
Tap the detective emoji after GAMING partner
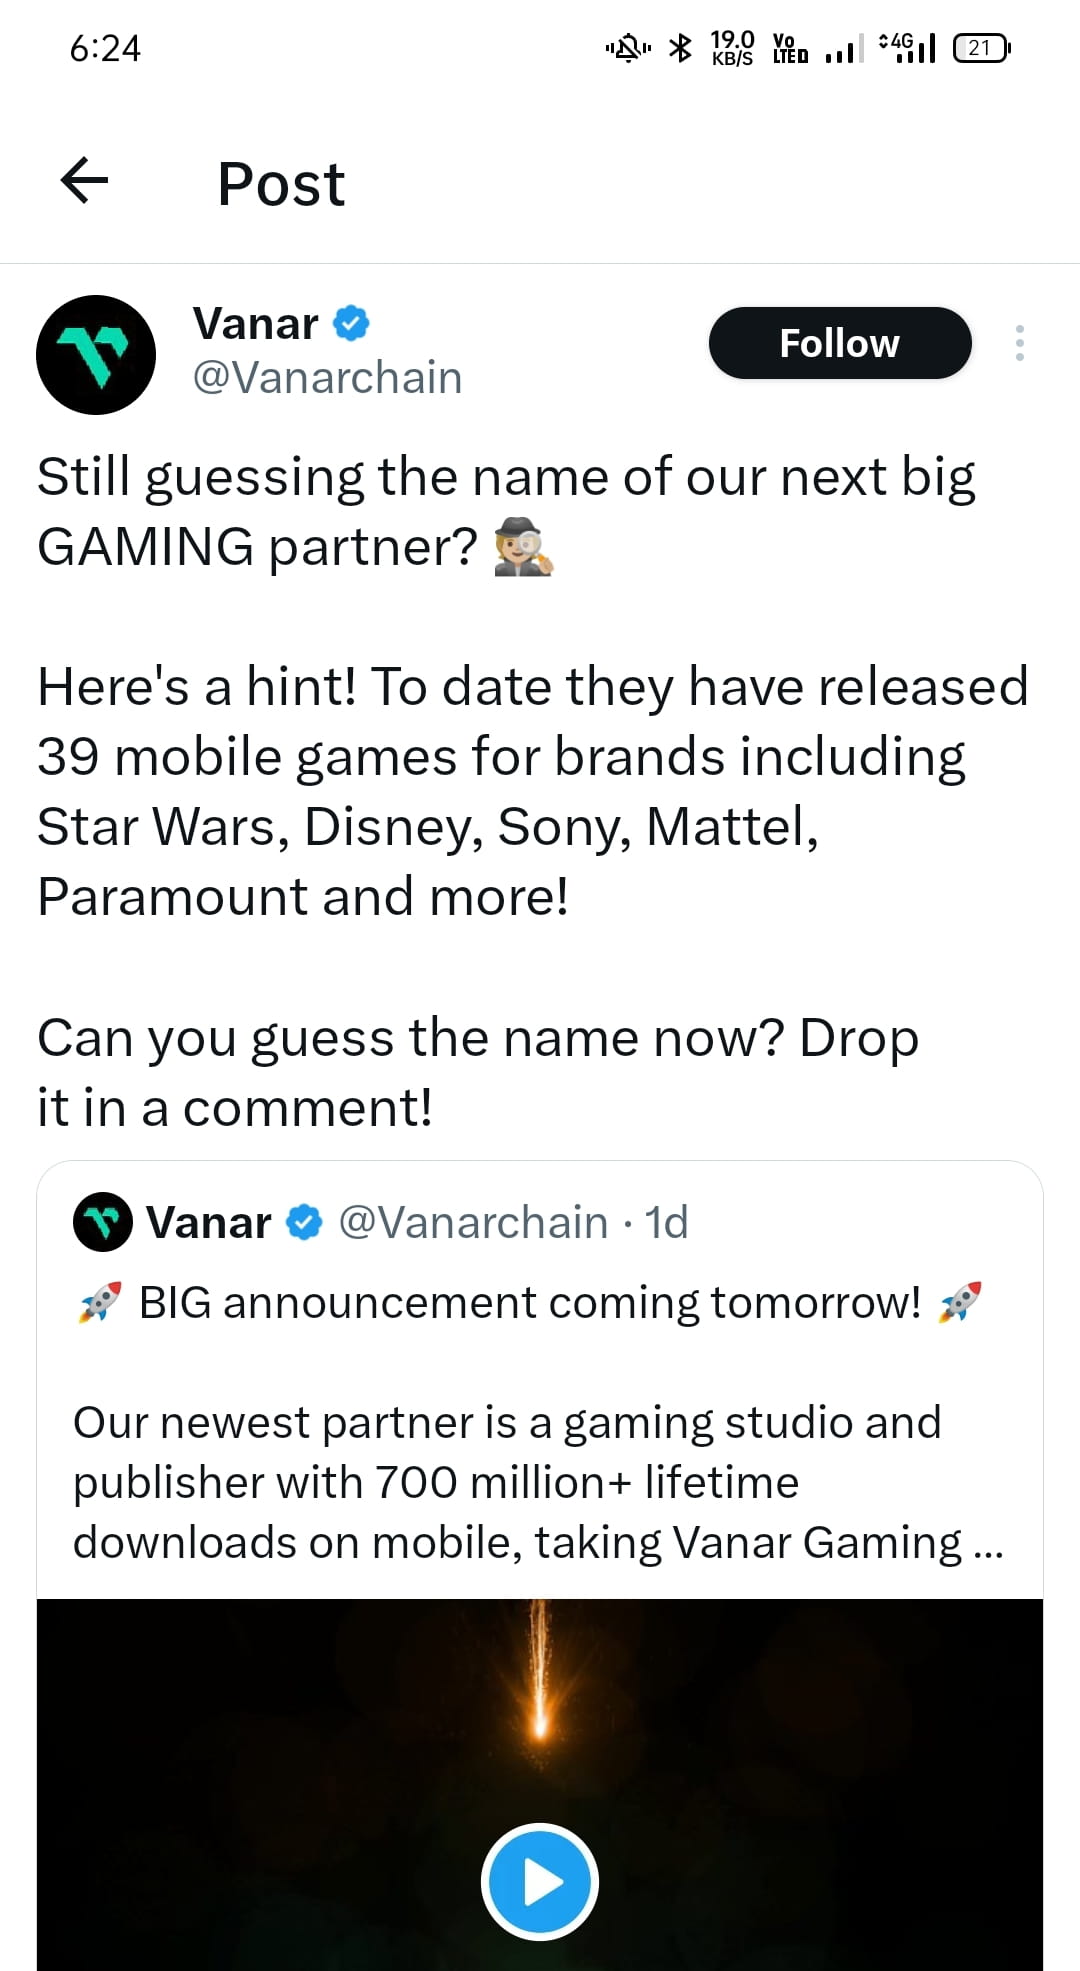point(524,547)
